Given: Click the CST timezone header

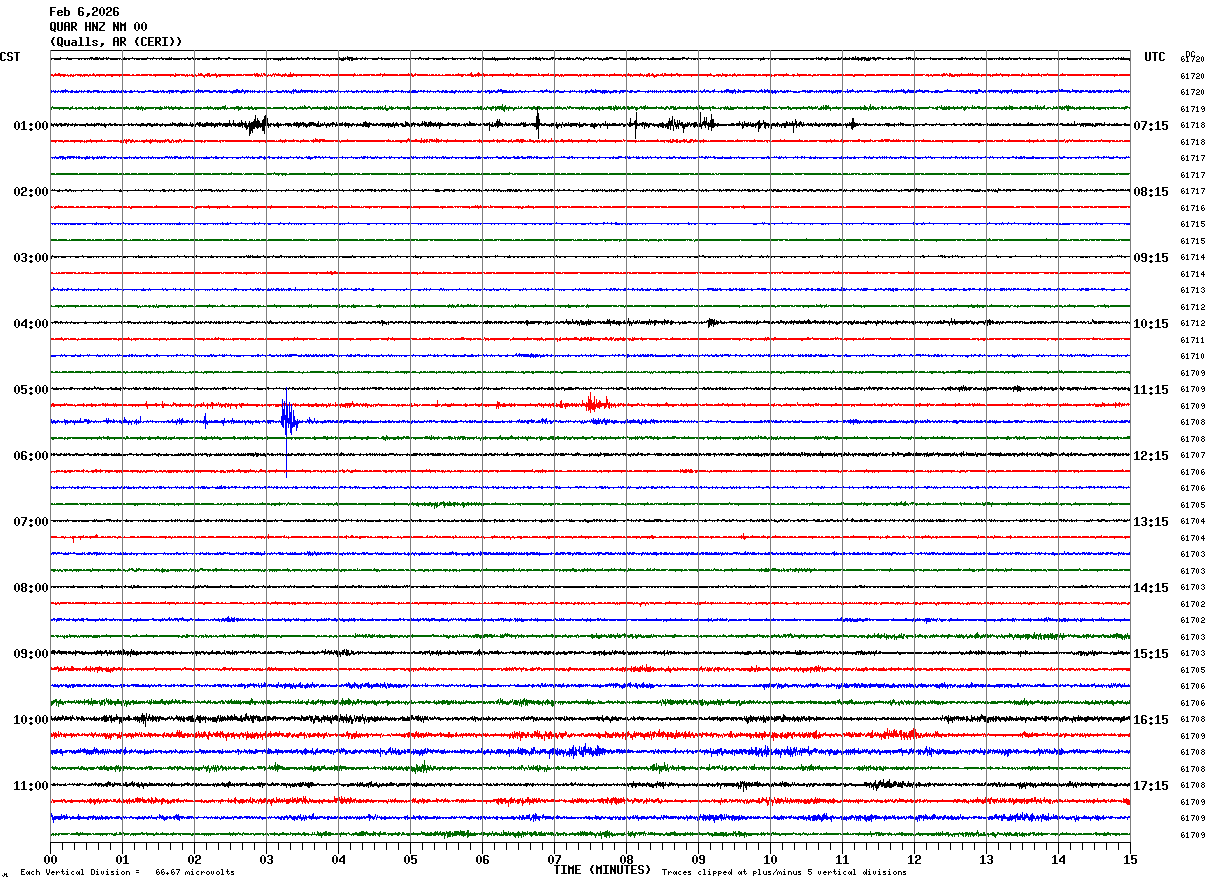Looking at the screenshot, I should (x=10, y=57).
